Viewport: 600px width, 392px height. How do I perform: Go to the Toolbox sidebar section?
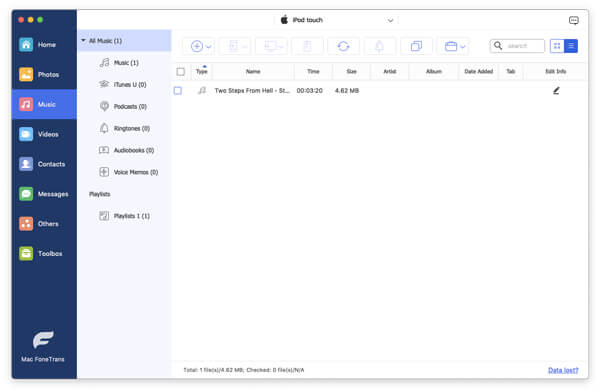click(44, 253)
